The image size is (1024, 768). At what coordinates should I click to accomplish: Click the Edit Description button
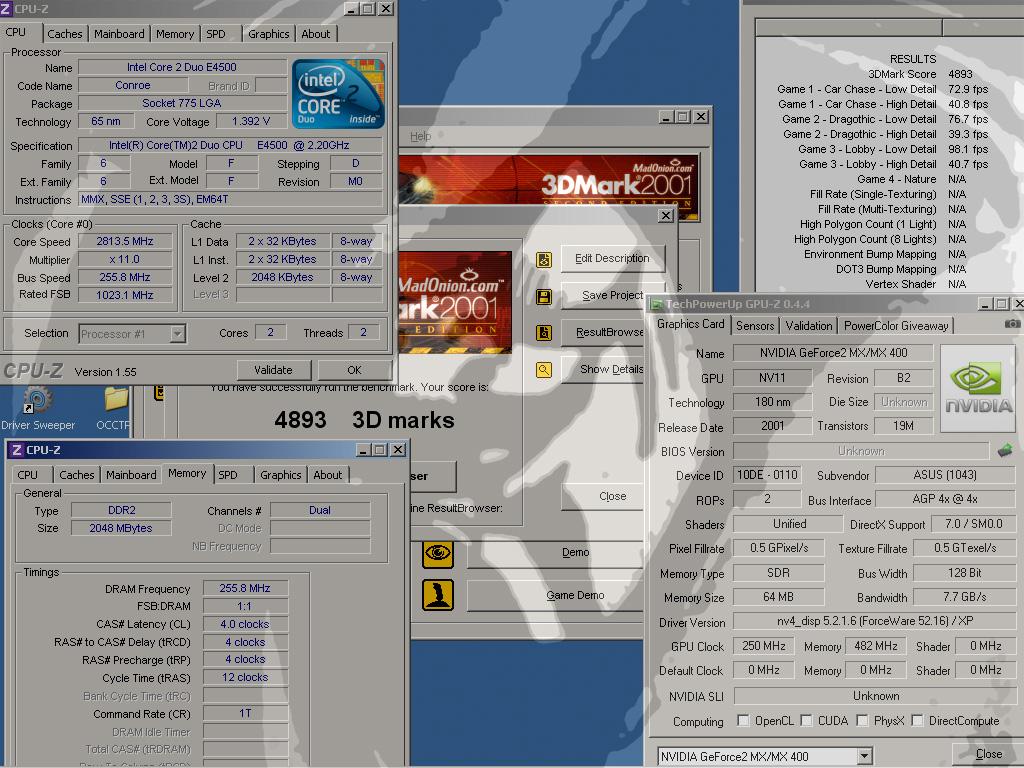612,258
